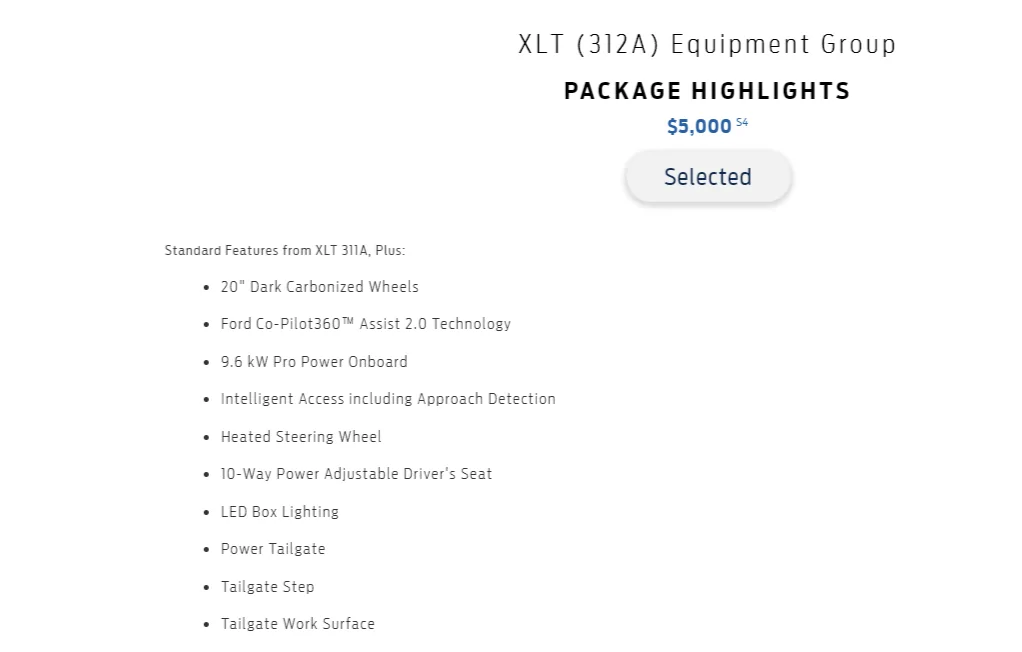Select the Heated Steering Wheel feature
The image size is (1022, 652).
click(301, 437)
